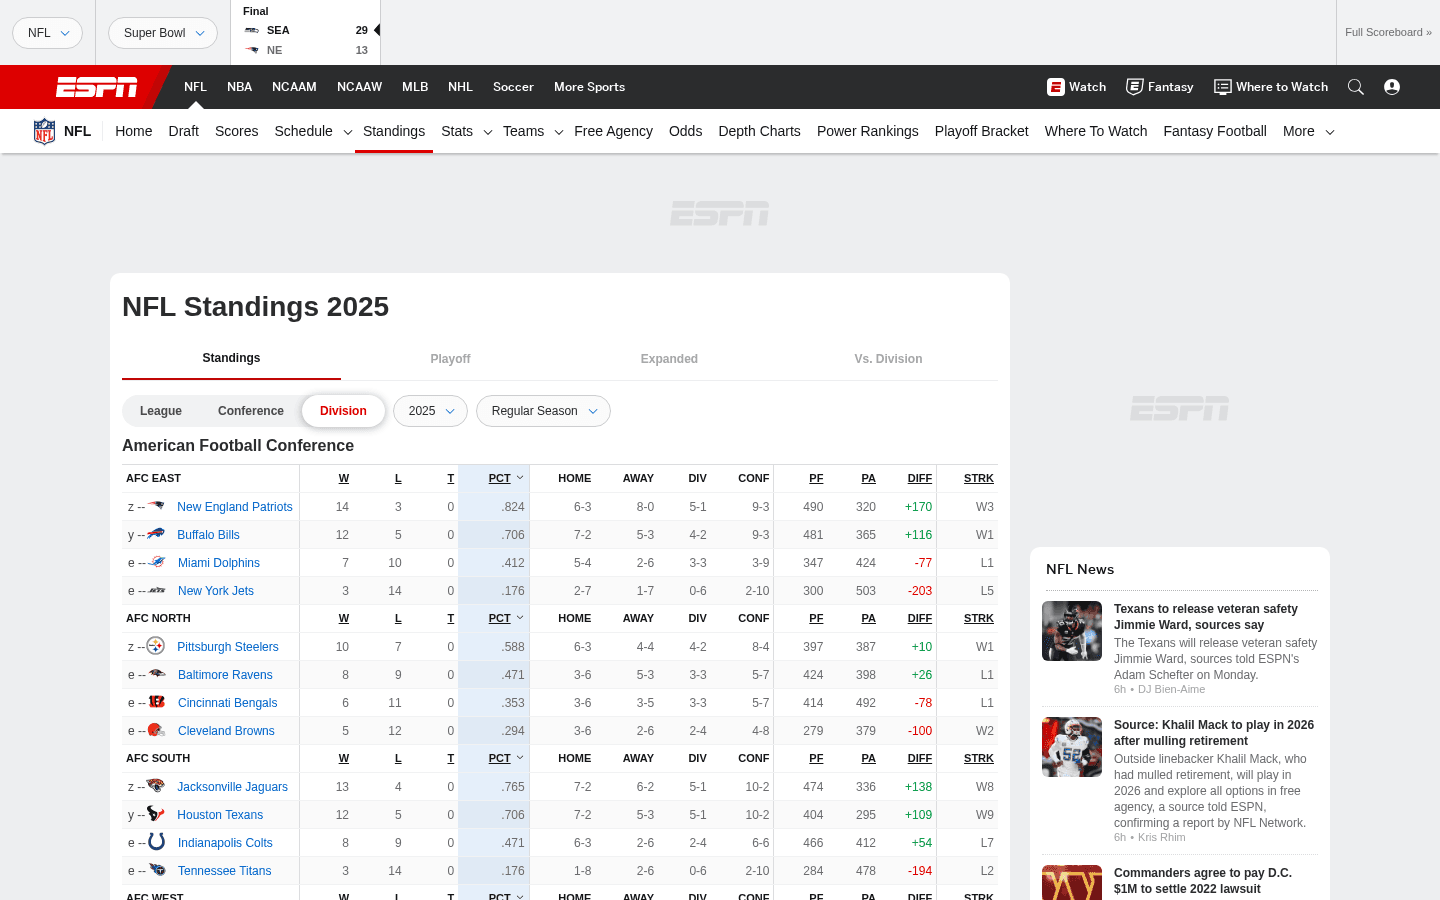Open the Buffalo Bills team page link

[x=208, y=534]
